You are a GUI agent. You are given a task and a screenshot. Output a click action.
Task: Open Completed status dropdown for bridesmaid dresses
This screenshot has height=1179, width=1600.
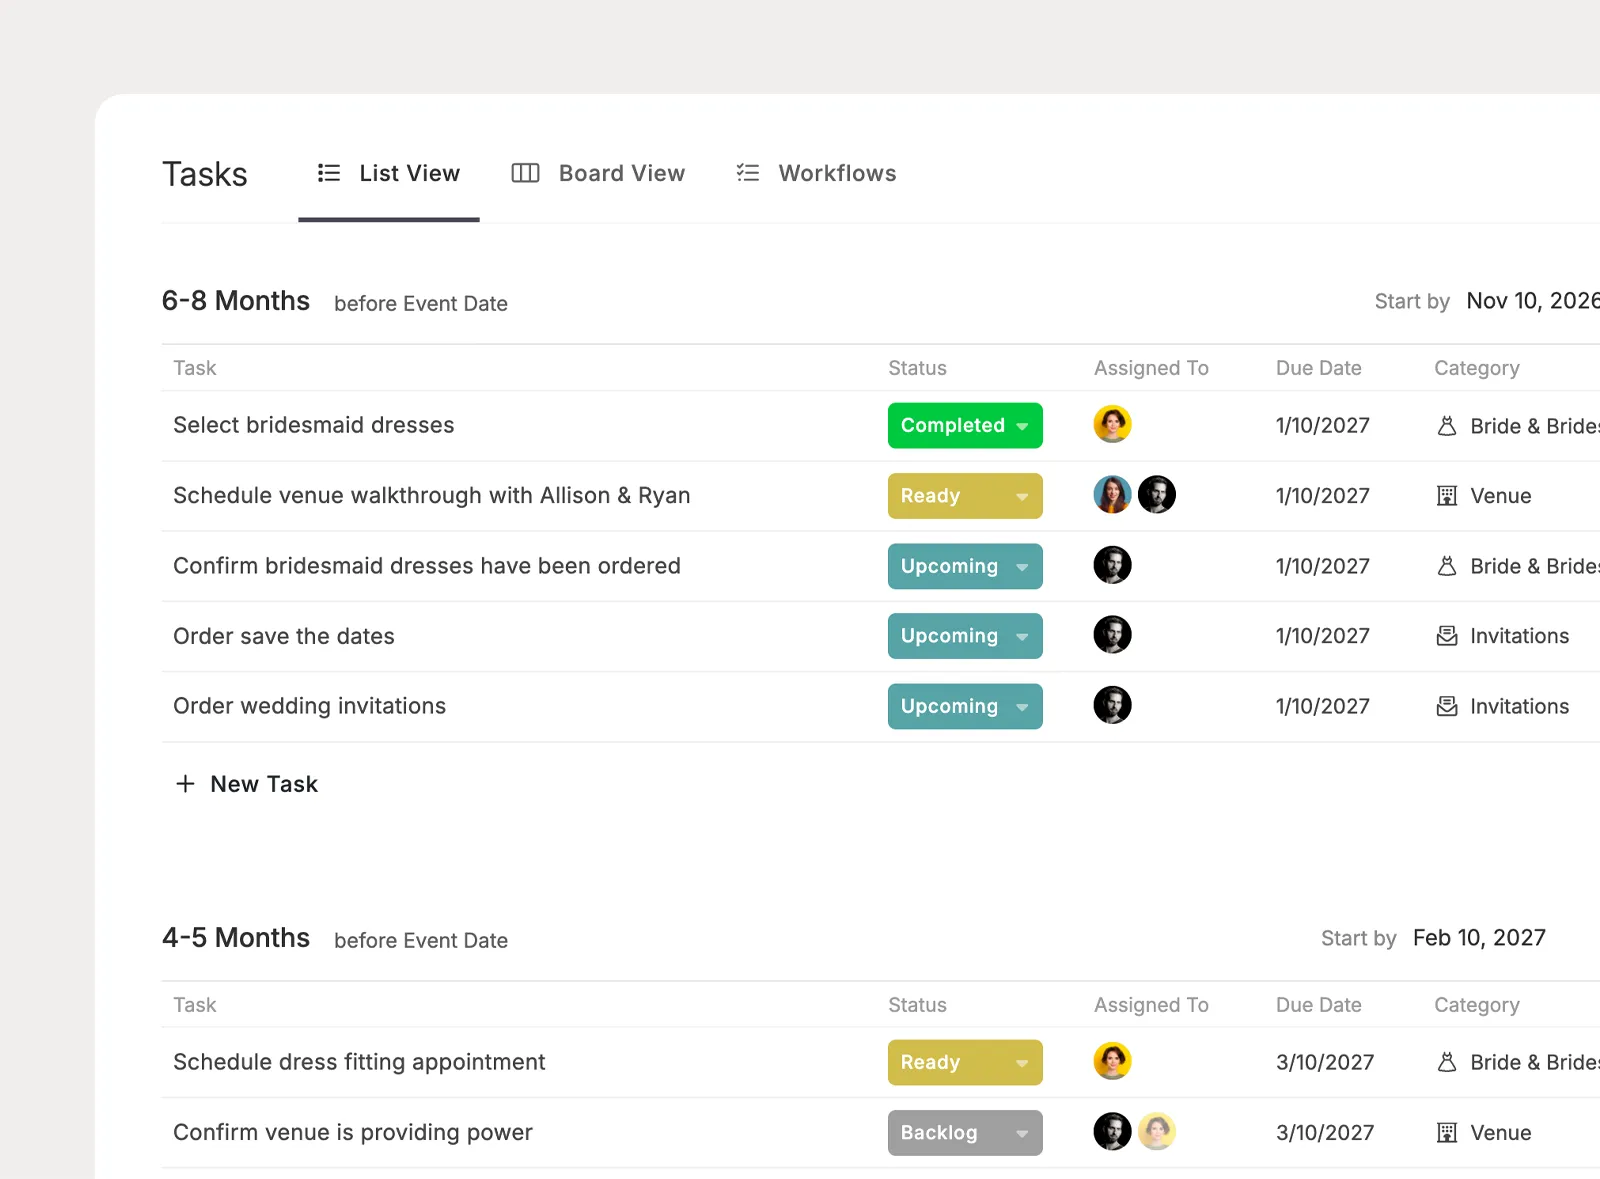coord(965,426)
